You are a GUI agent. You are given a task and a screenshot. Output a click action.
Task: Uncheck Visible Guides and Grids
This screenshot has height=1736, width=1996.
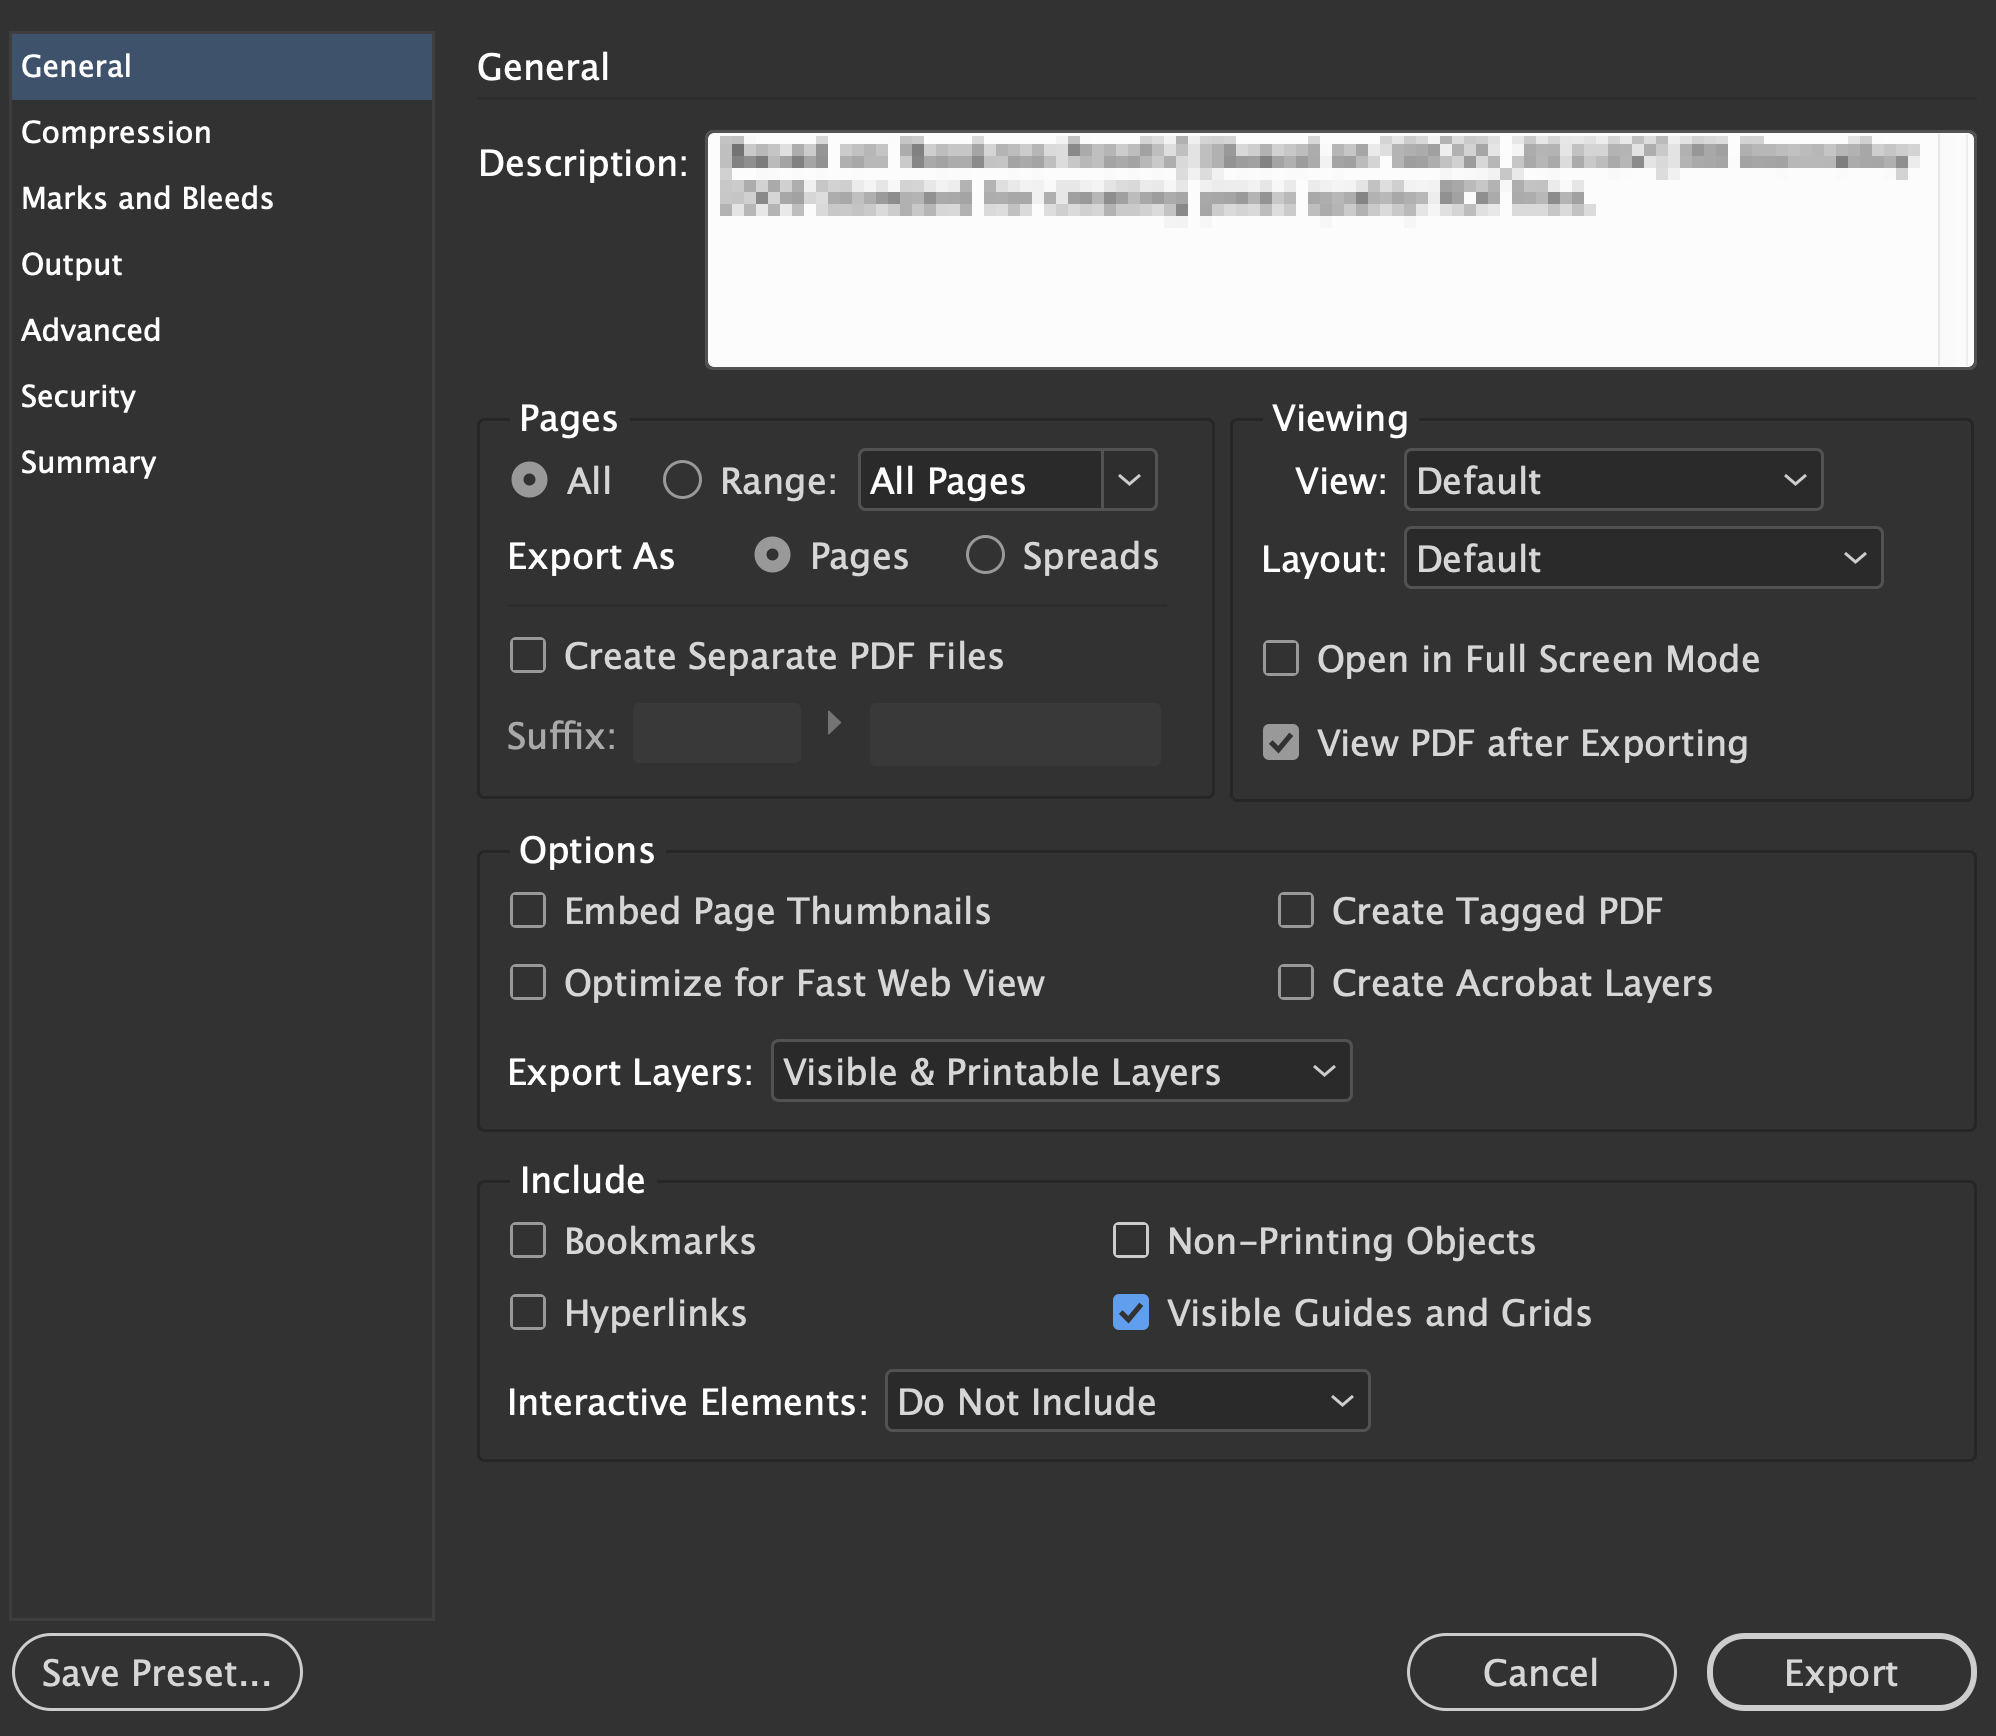tap(1130, 1313)
